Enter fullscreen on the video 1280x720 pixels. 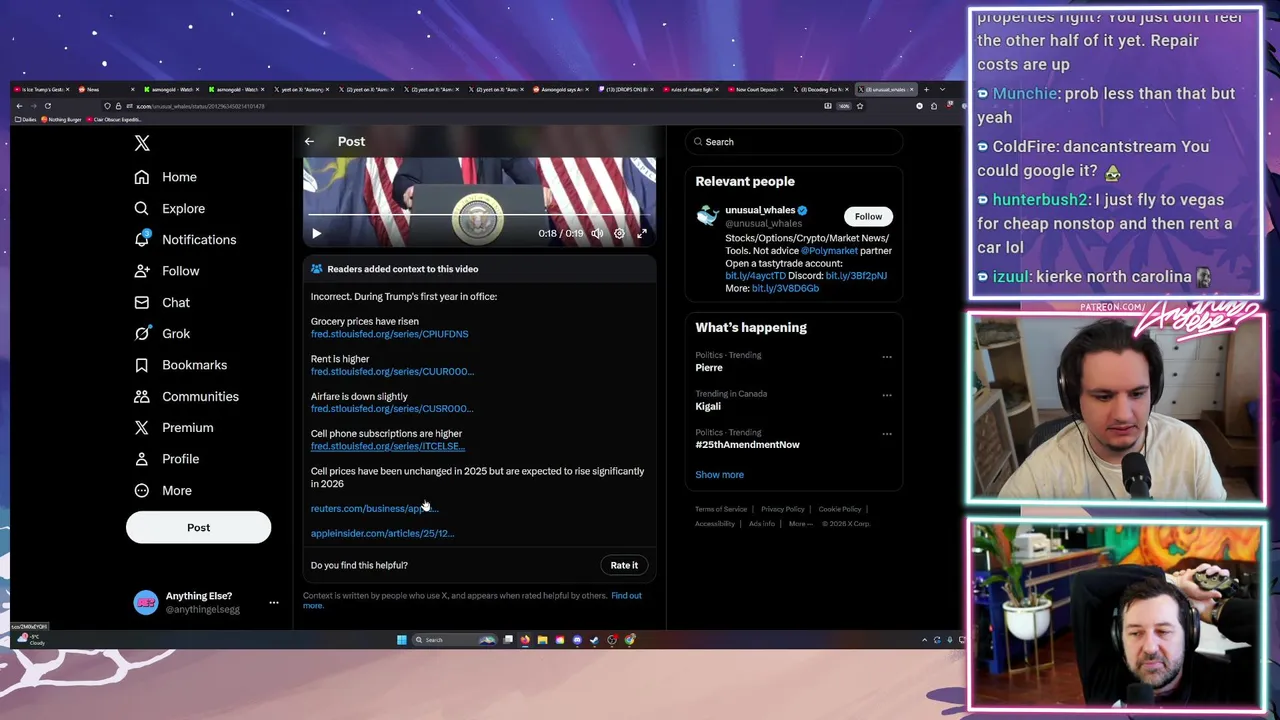click(x=642, y=233)
